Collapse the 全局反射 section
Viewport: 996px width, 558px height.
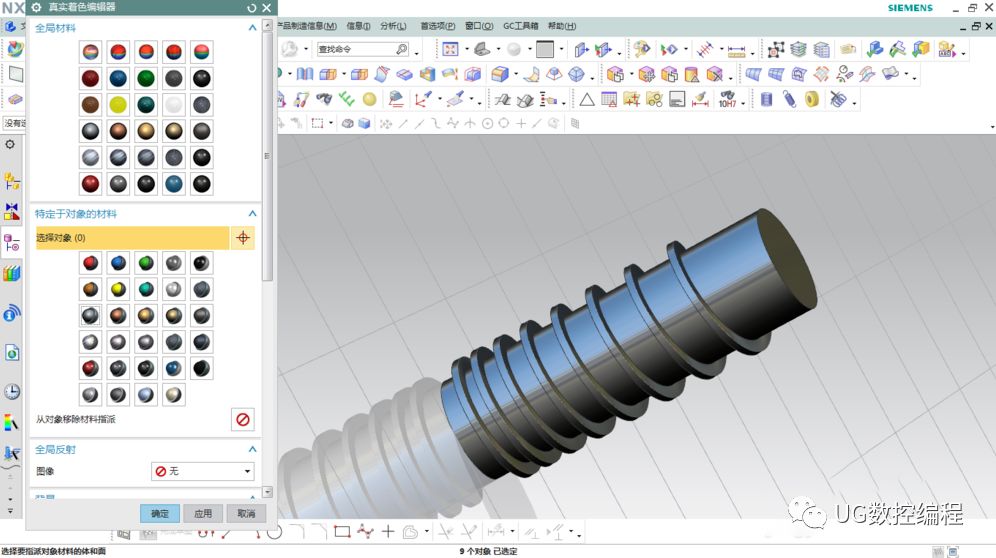pos(252,450)
